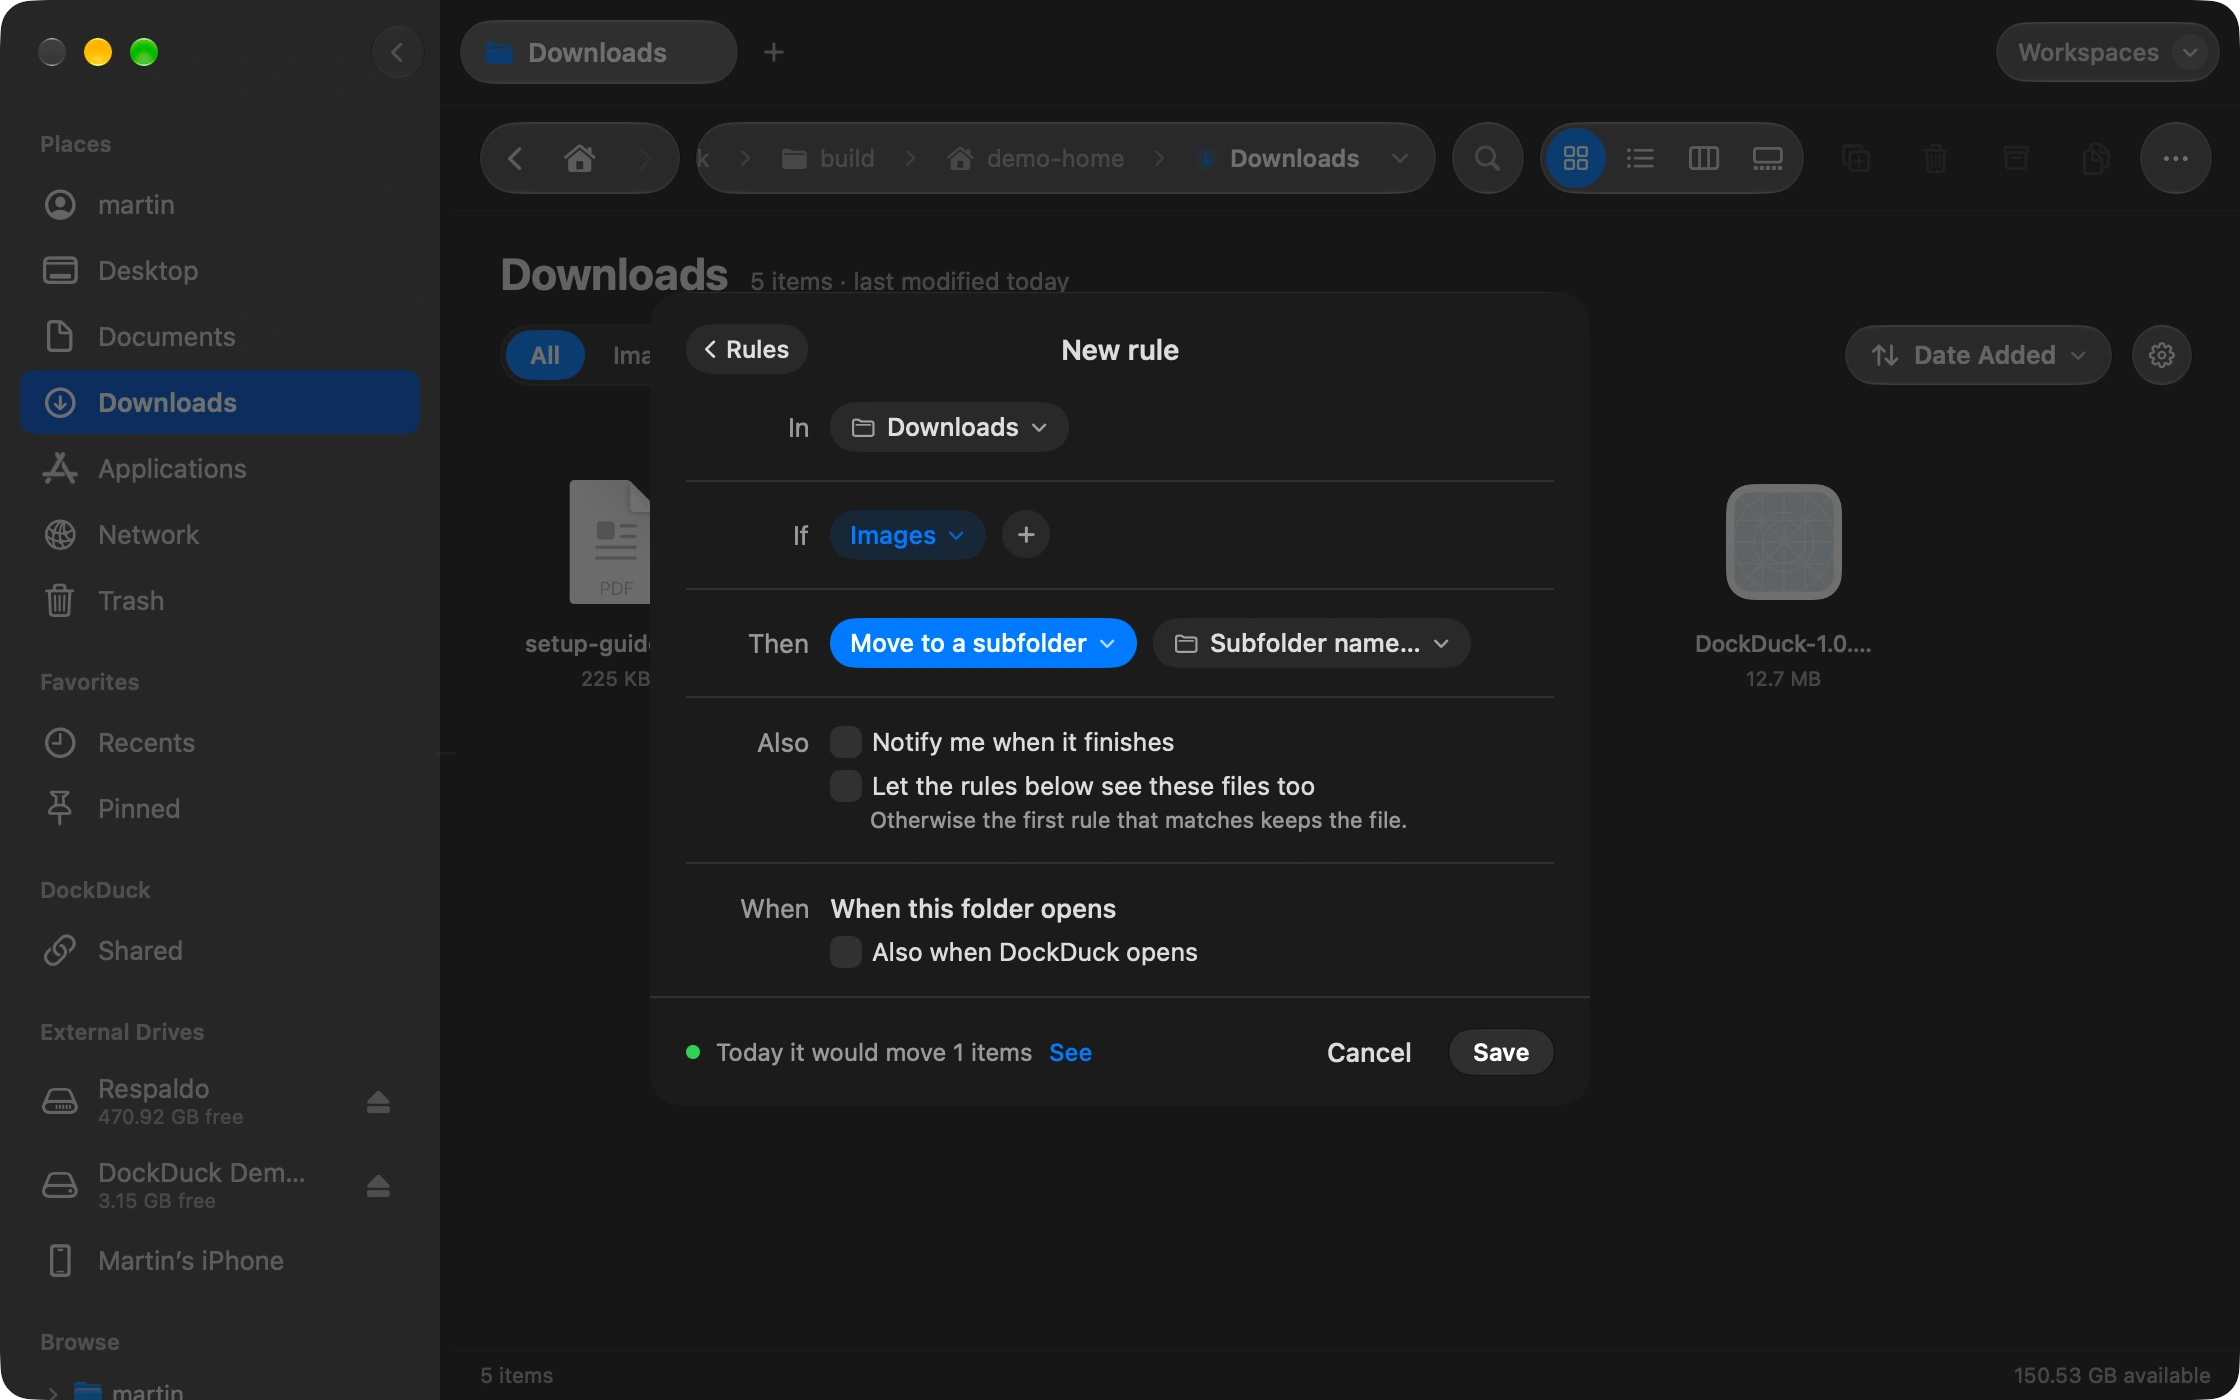Open the In Downloads folder dropdown
Screen dimensions: 2240x1400
949,428
